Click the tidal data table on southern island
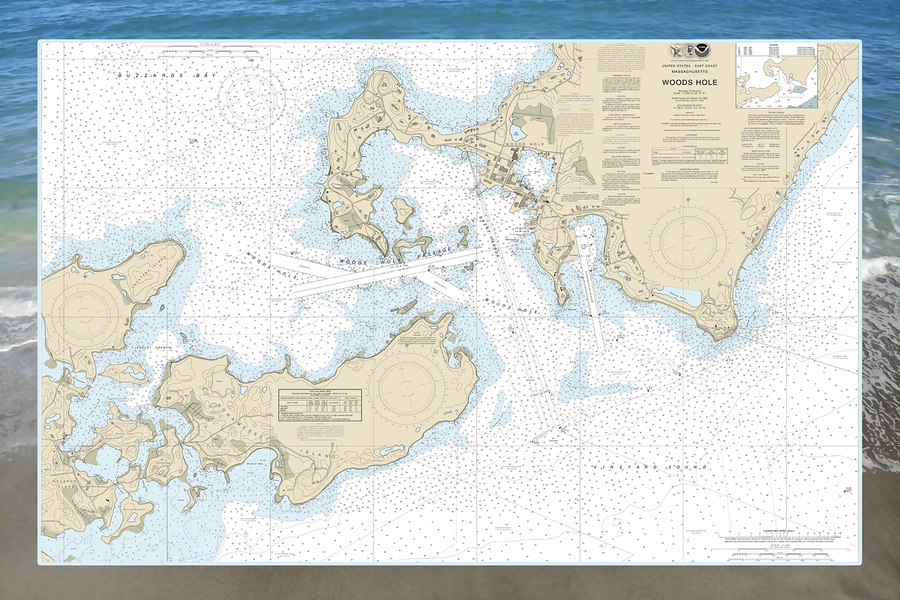Viewport: 900px width, 600px height. 320,403
